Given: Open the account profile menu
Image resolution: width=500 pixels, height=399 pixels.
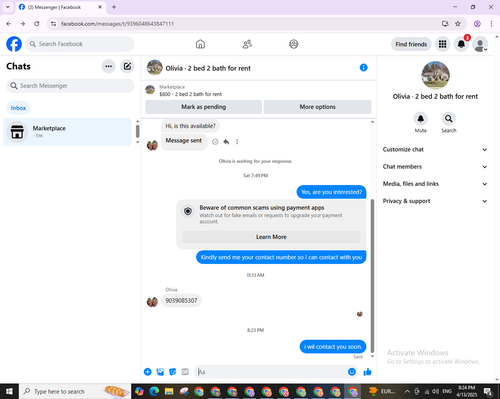Looking at the screenshot, I should tap(480, 44).
